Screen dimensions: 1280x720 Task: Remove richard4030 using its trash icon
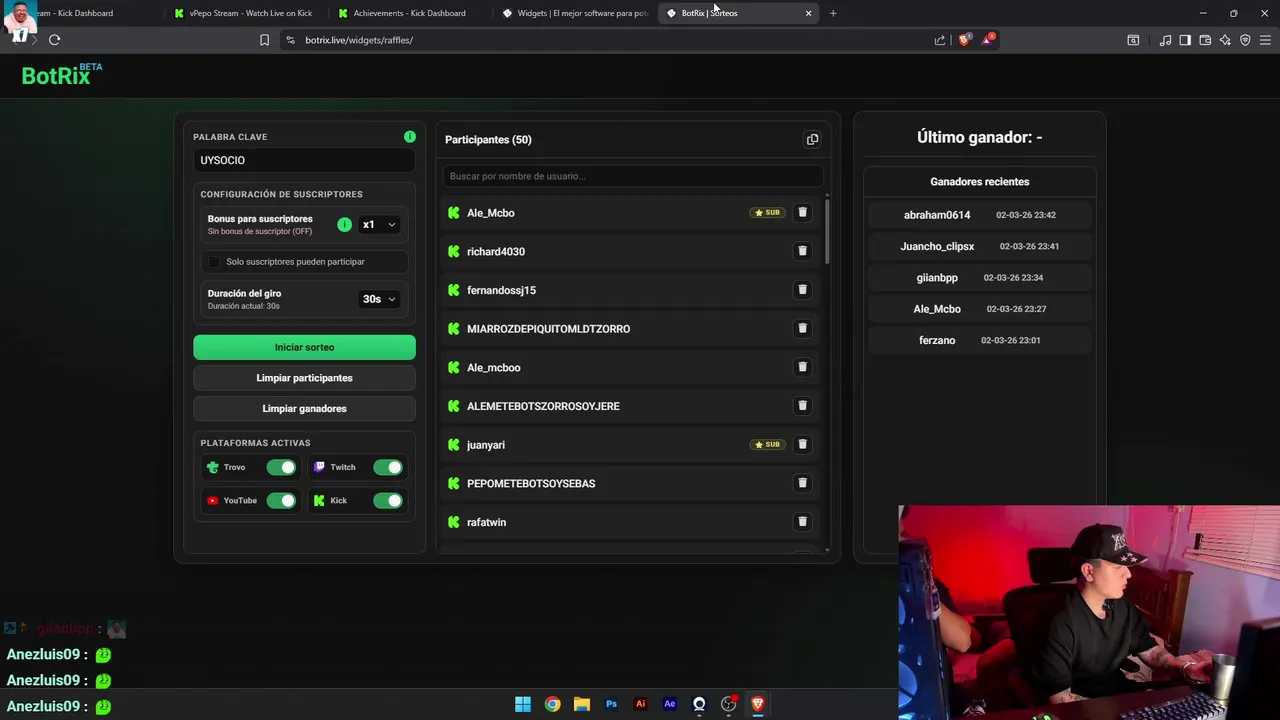pyautogui.click(x=802, y=251)
